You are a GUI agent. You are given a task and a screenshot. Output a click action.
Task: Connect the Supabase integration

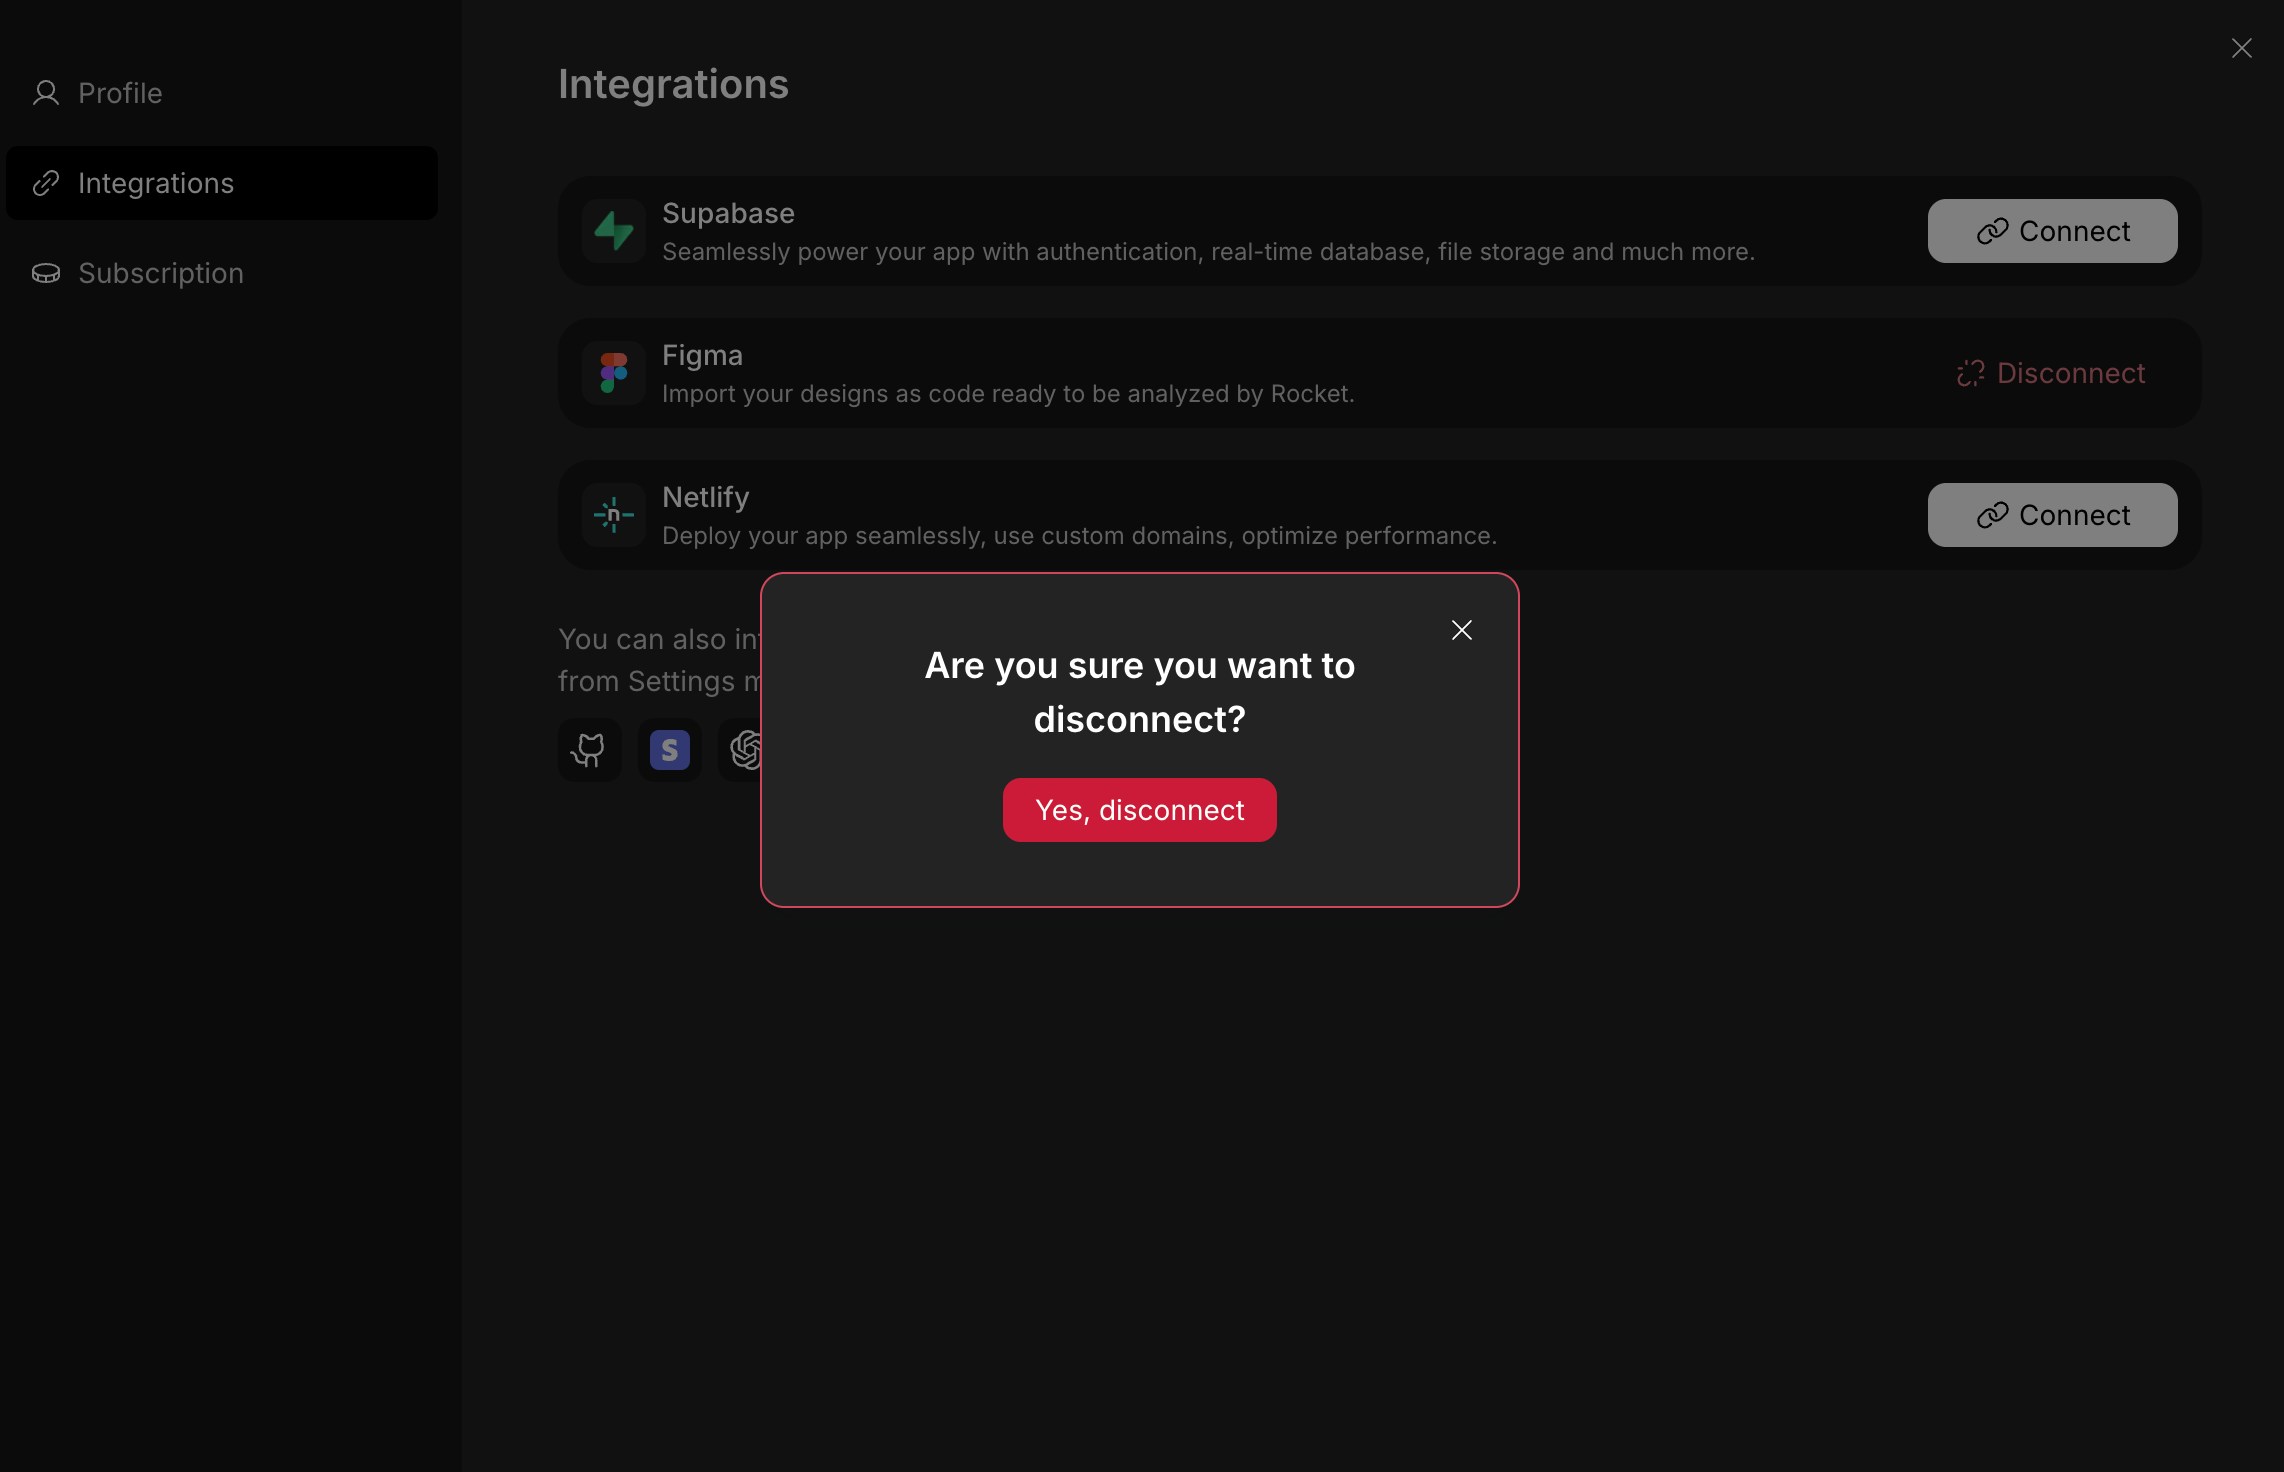pos(2052,231)
